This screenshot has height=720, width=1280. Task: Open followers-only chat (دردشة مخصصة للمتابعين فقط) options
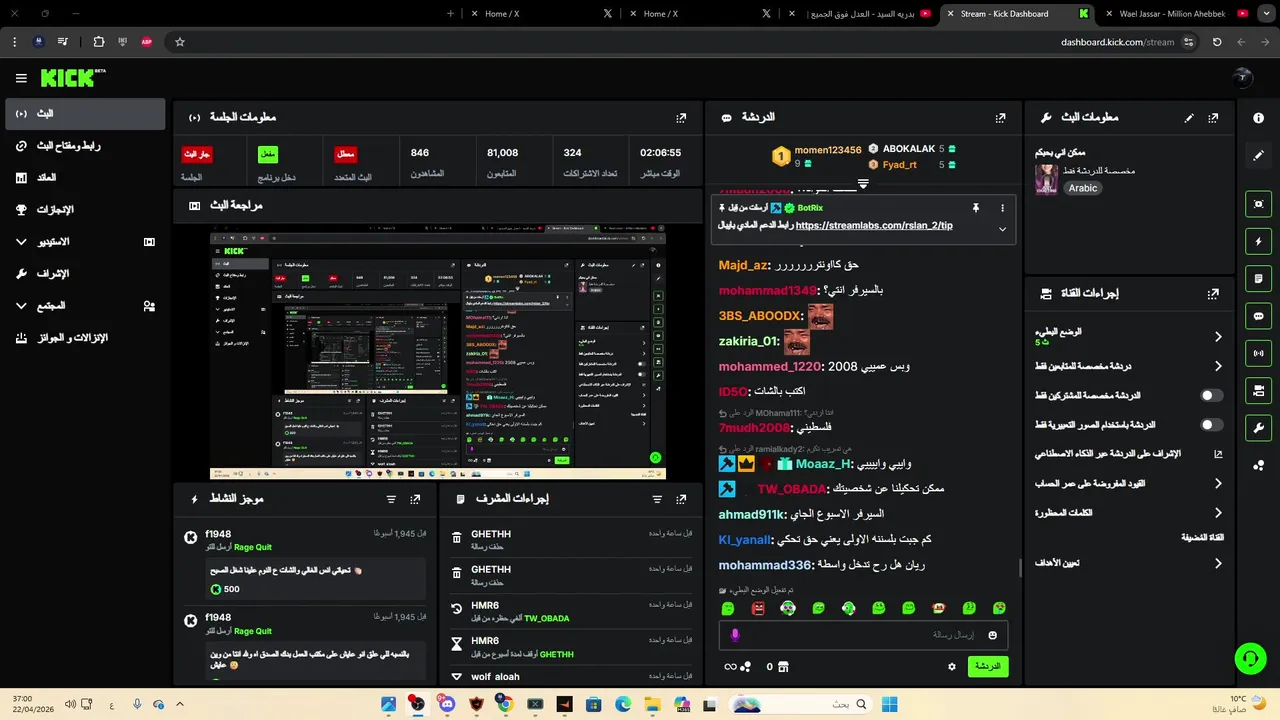1129,366
